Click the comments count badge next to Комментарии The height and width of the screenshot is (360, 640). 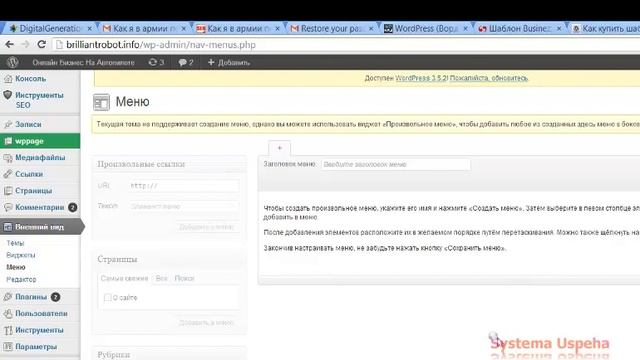tap(73, 207)
